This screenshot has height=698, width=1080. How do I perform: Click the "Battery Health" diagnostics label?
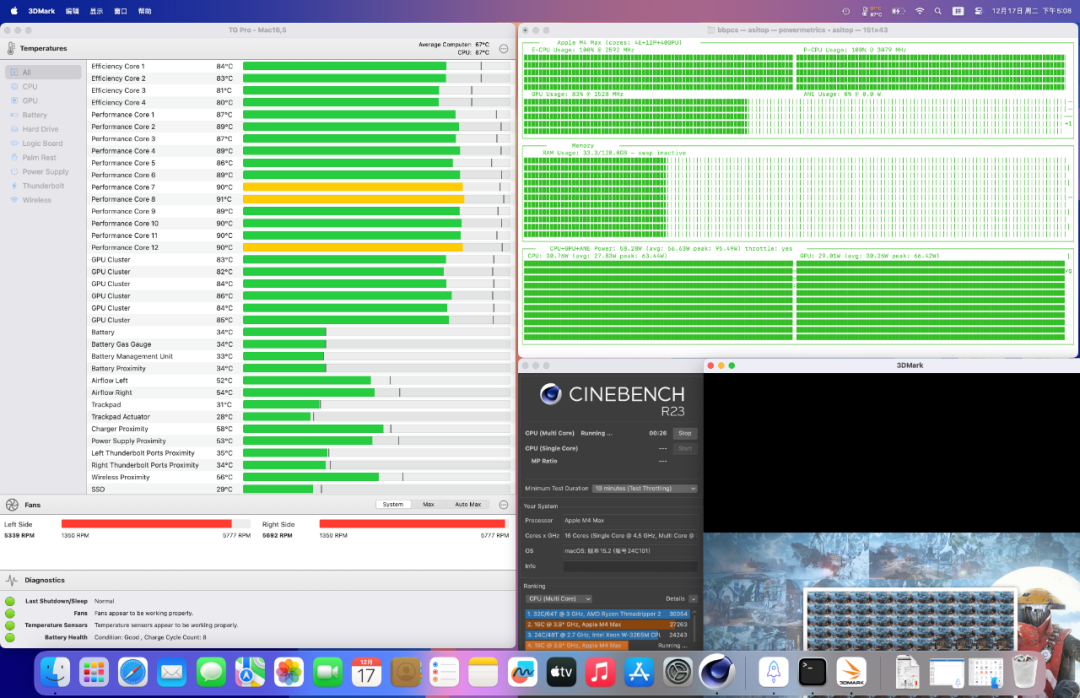(x=66, y=637)
